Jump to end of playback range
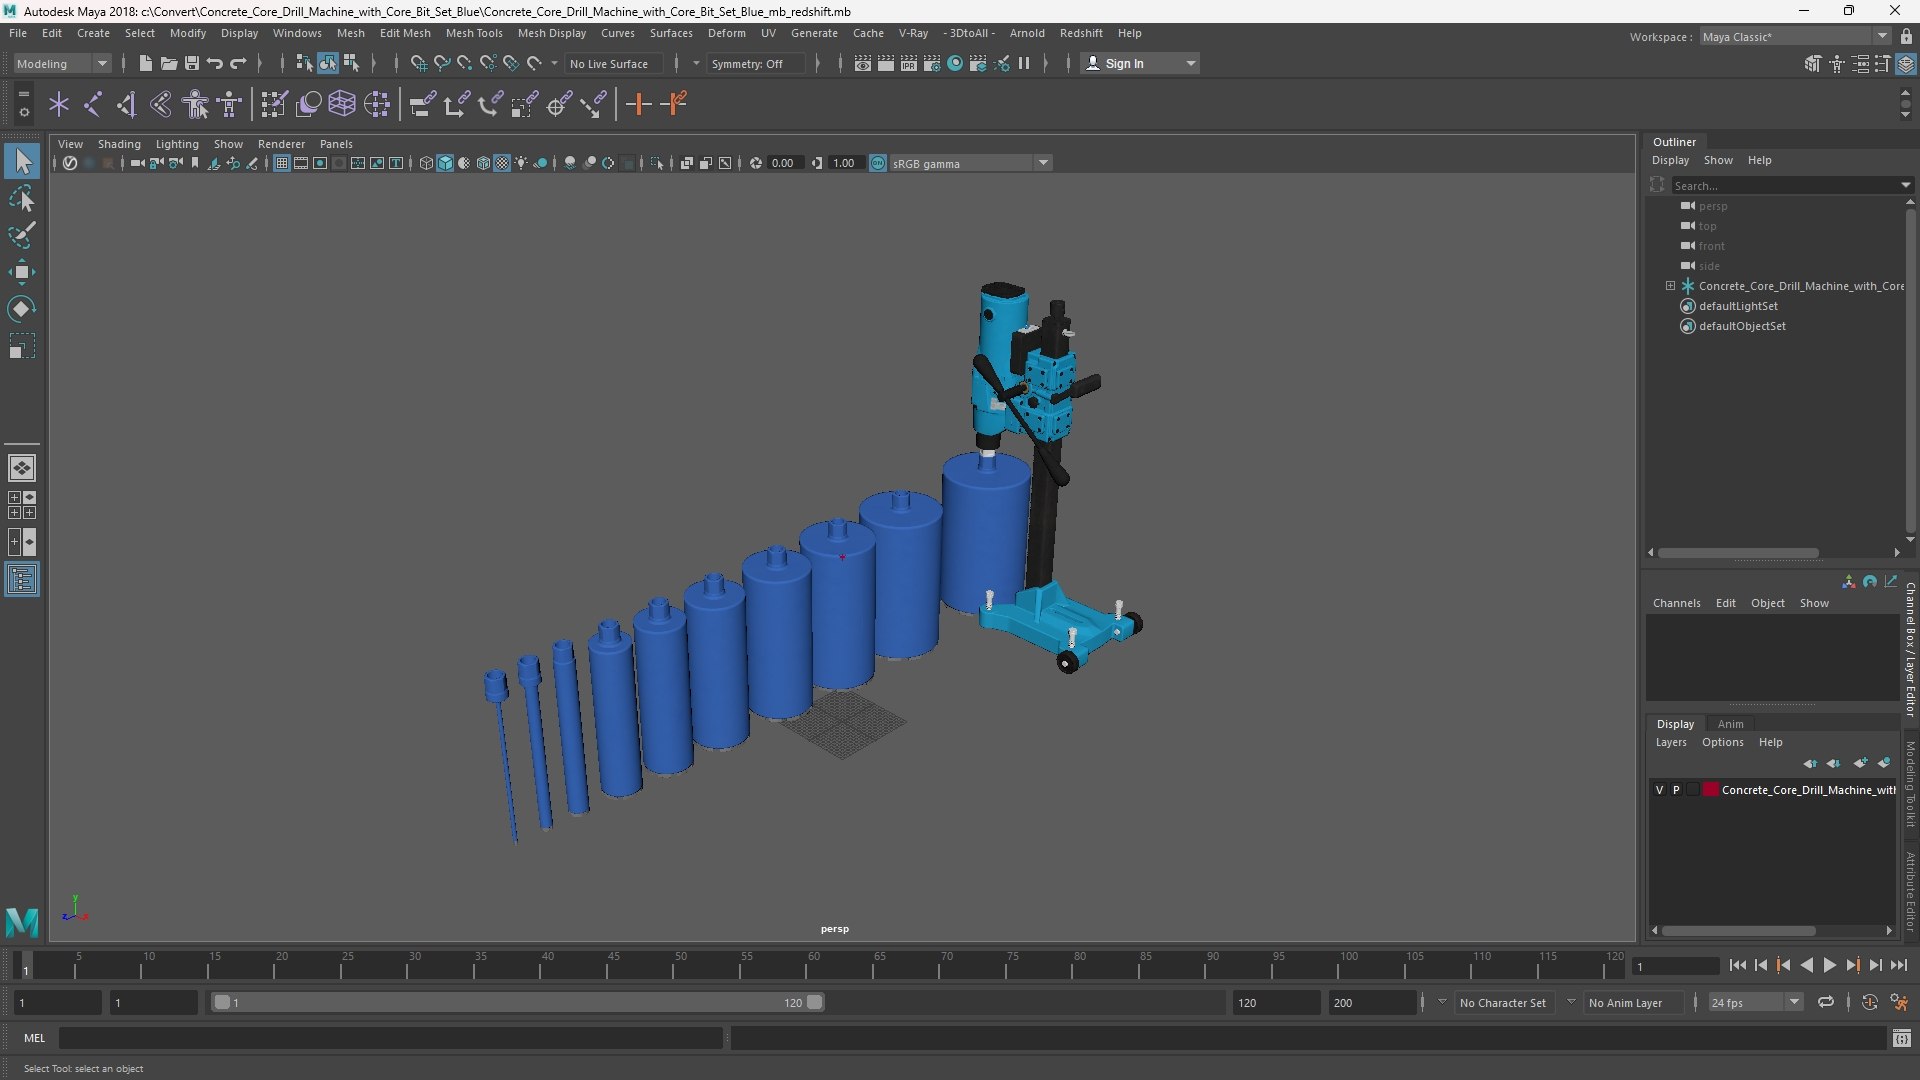The image size is (1920, 1080). 1898,965
